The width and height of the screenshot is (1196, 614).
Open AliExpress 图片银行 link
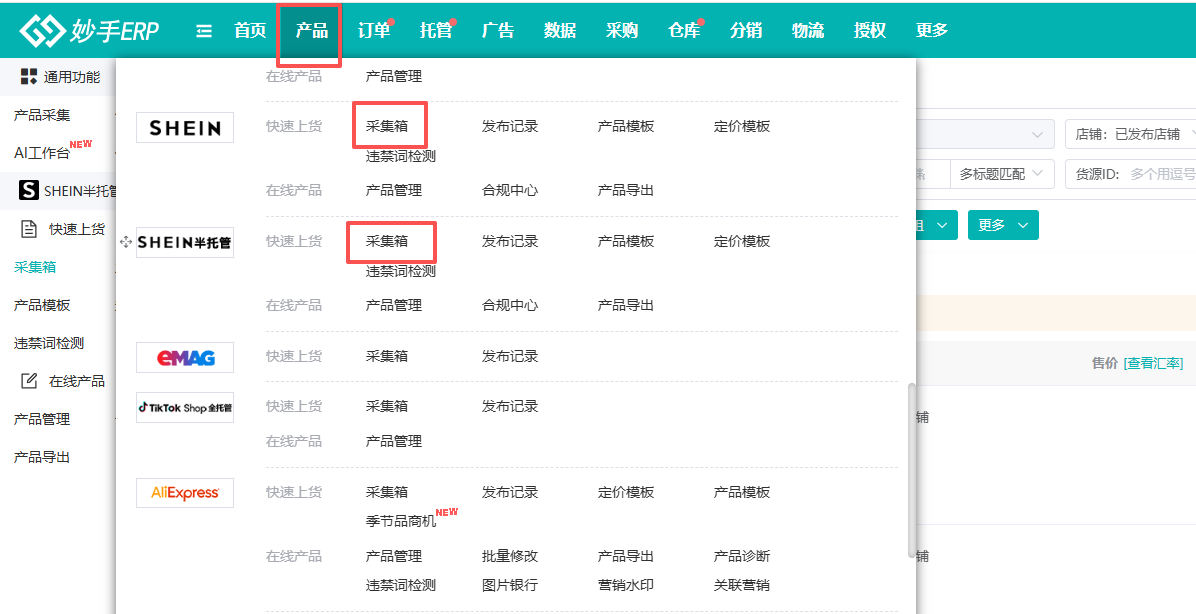tap(510, 585)
